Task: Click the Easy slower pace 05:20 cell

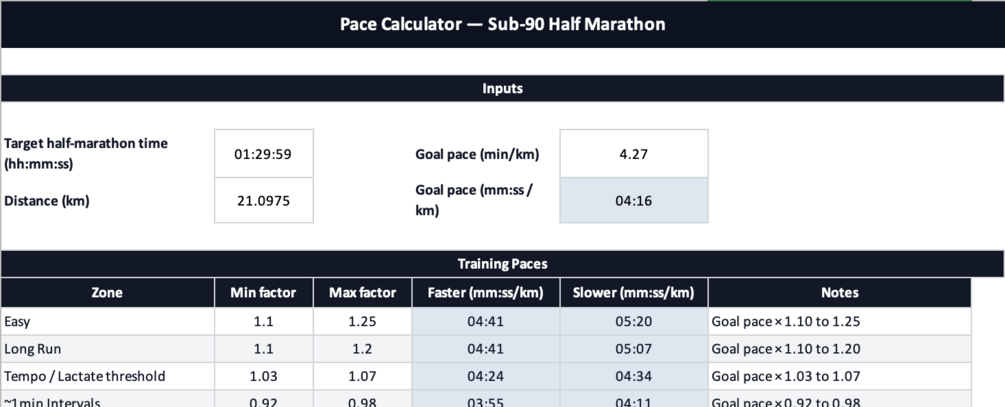Action: pyautogui.click(x=634, y=321)
